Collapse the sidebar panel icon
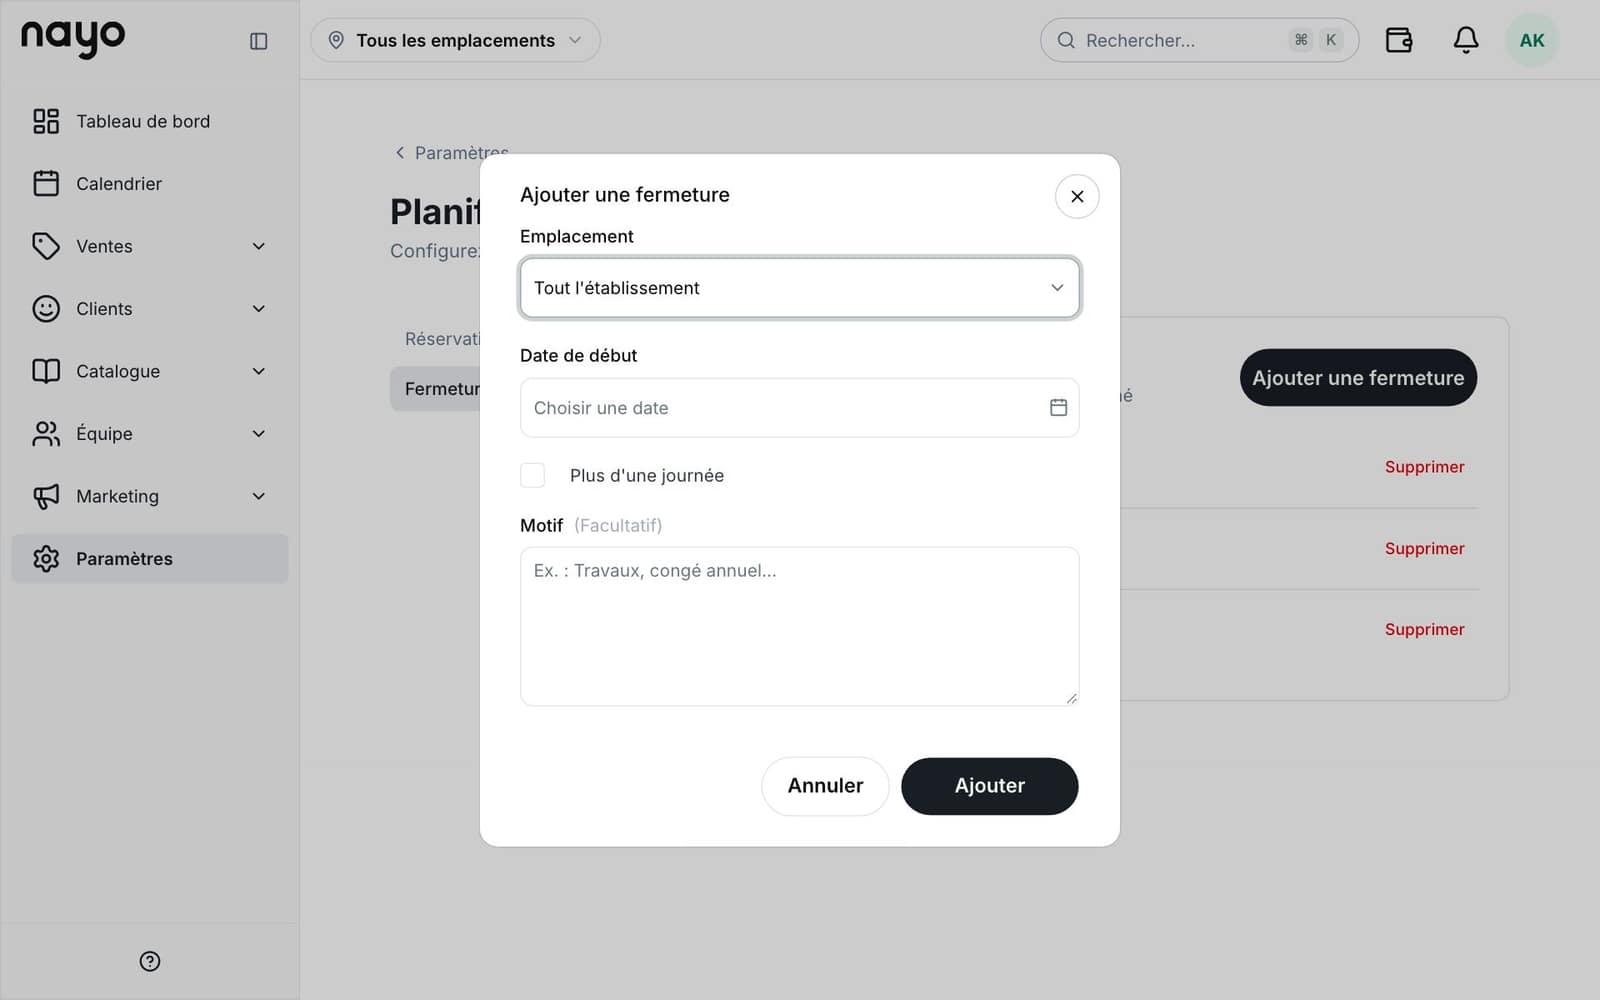Image resolution: width=1600 pixels, height=1000 pixels. tap(259, 41)
